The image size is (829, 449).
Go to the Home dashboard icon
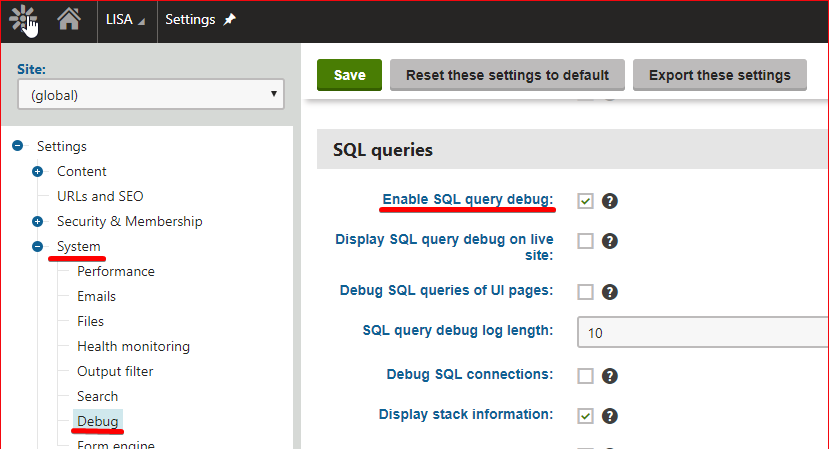(69, 20)
